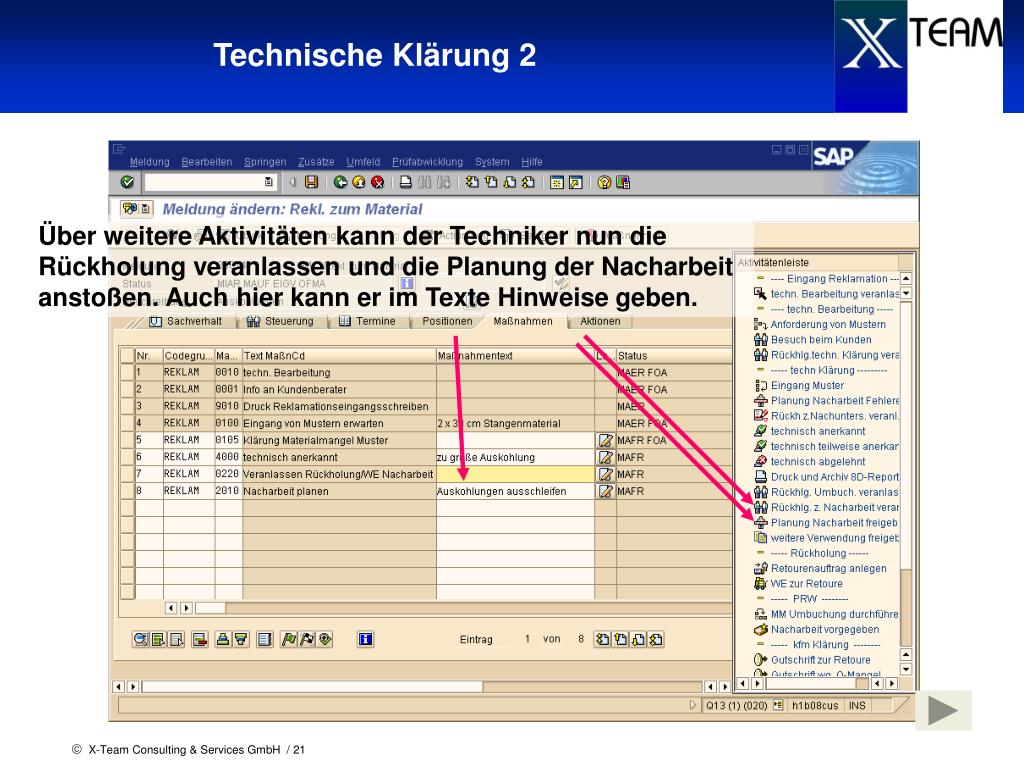Switch to the Termine tab
This screenshot has width=1024, height=768.
pos(369,321)
